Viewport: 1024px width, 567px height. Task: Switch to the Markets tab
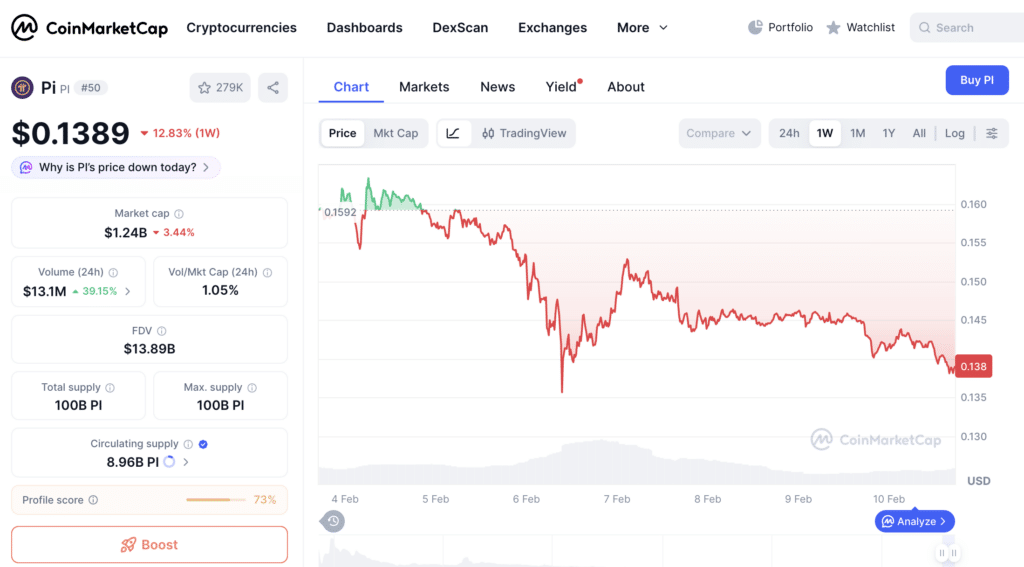pos(424,87)
